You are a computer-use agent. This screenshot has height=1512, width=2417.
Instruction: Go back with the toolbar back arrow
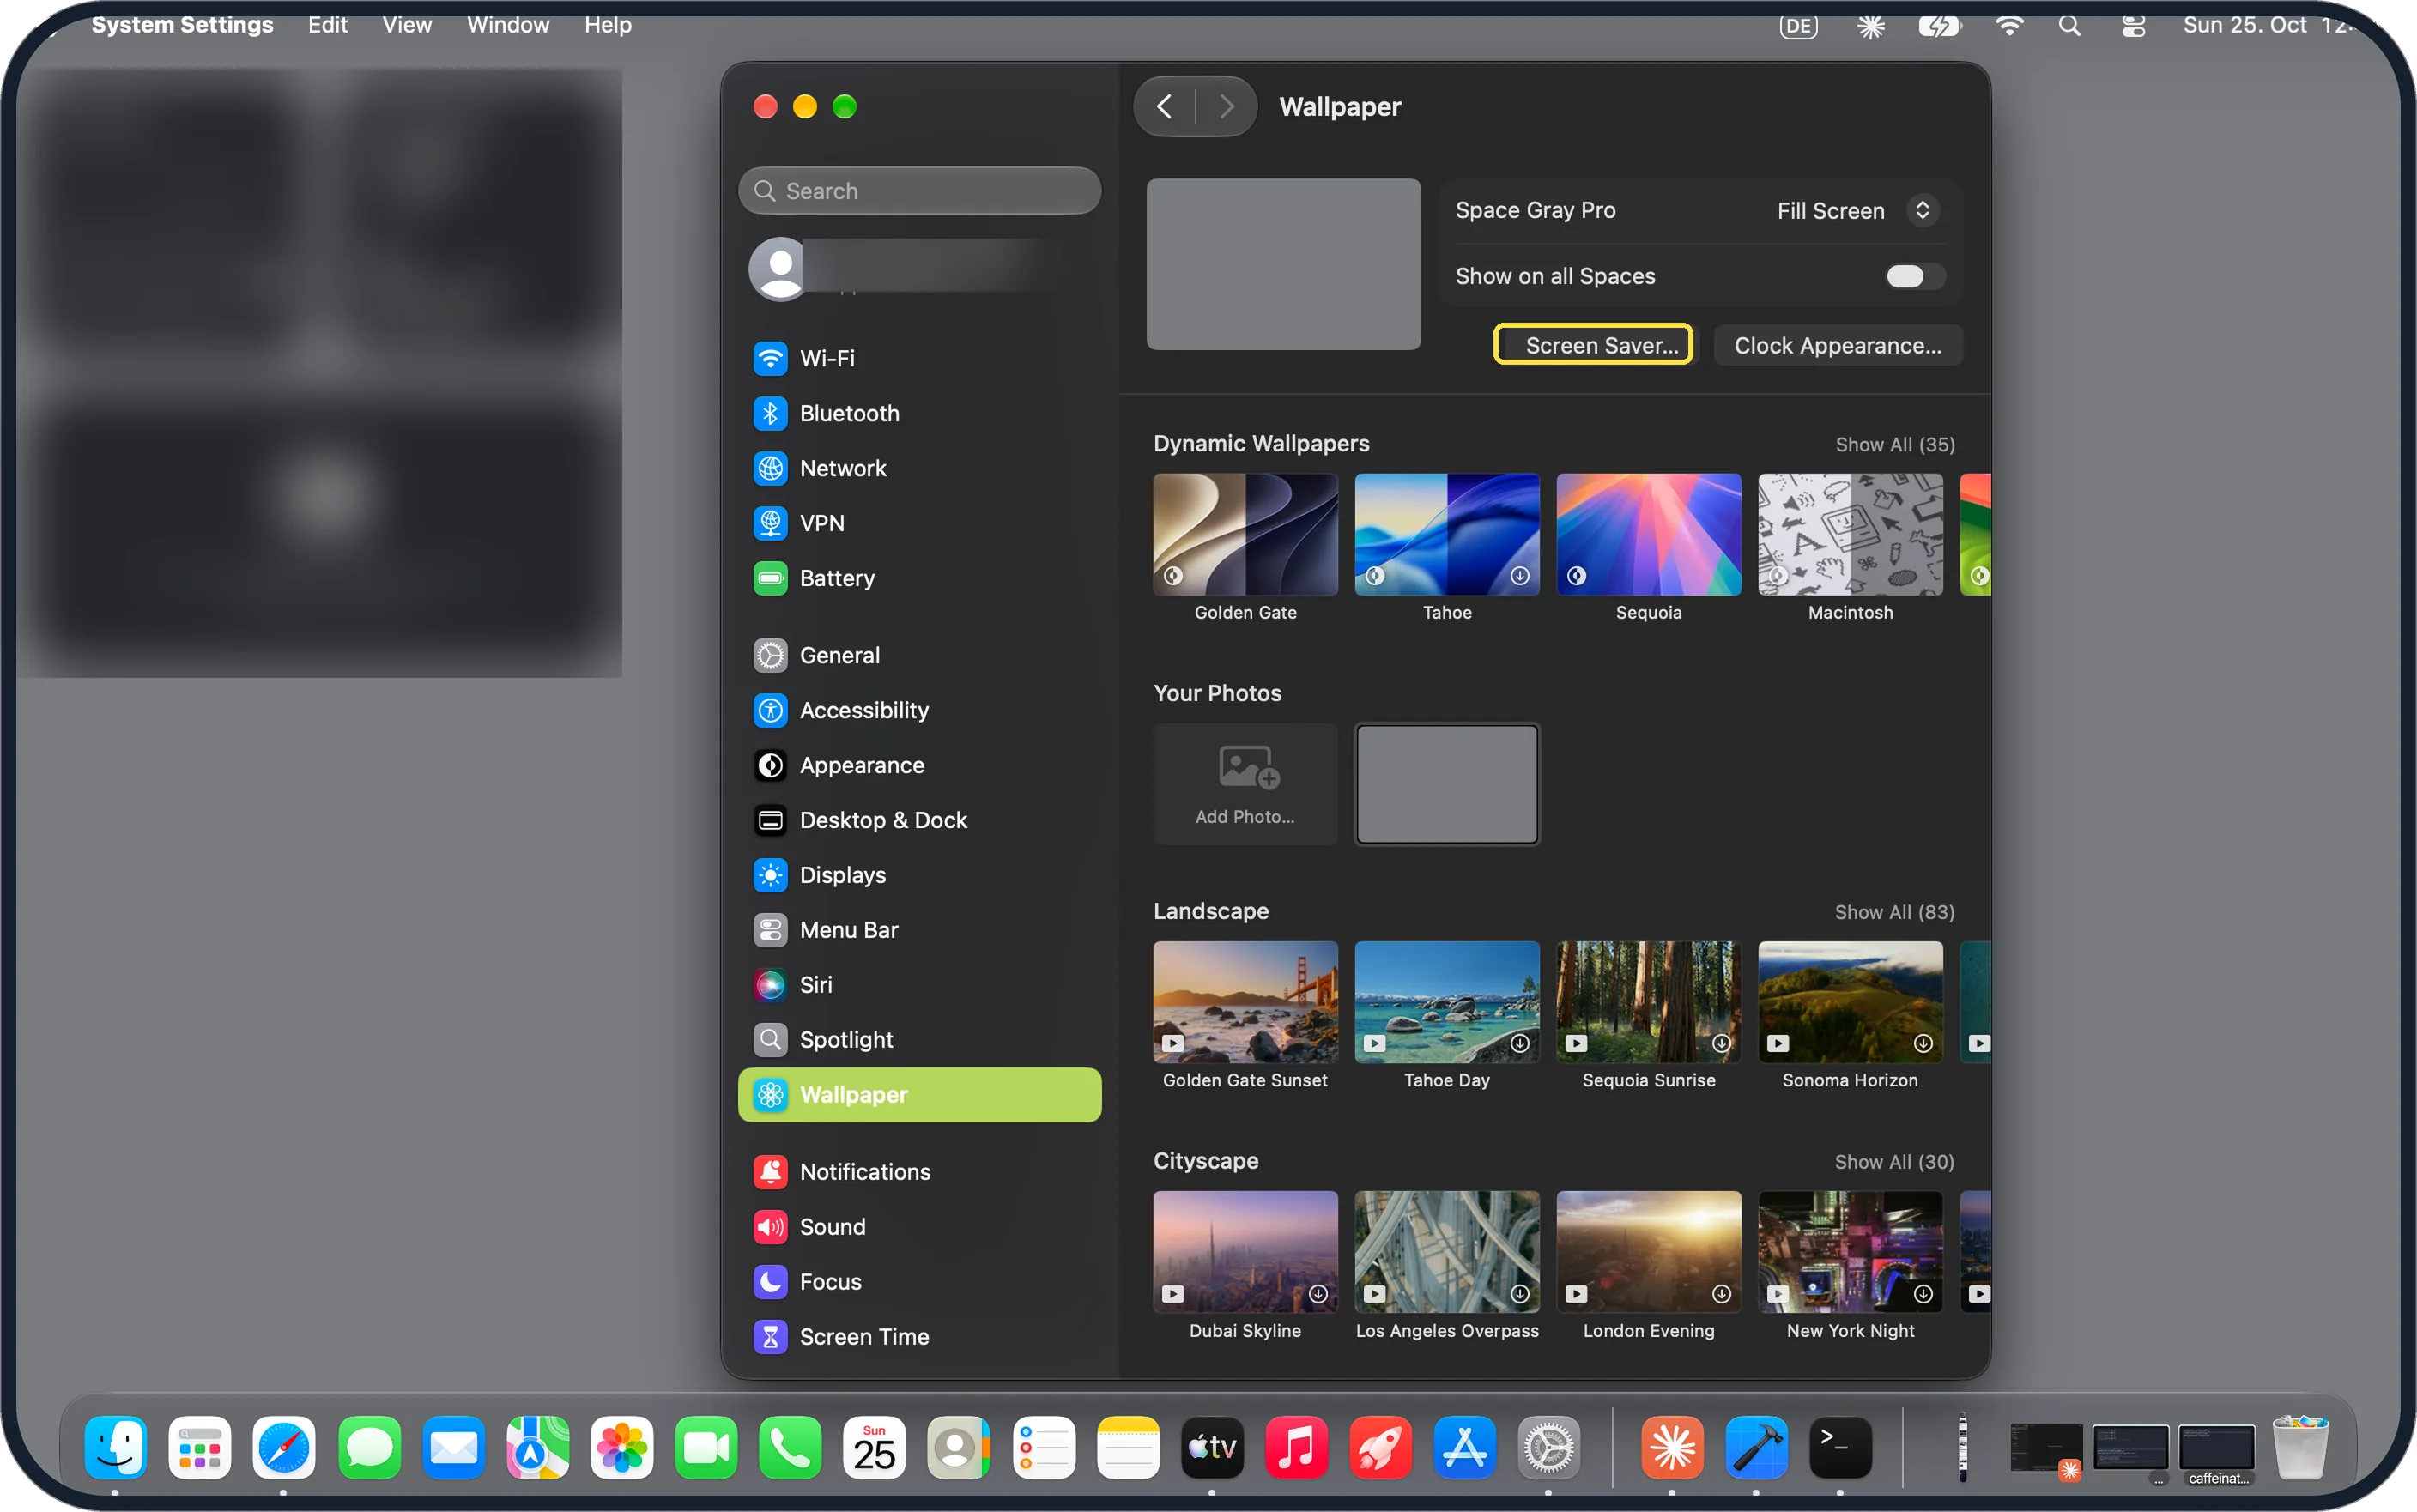point(1164,106)
